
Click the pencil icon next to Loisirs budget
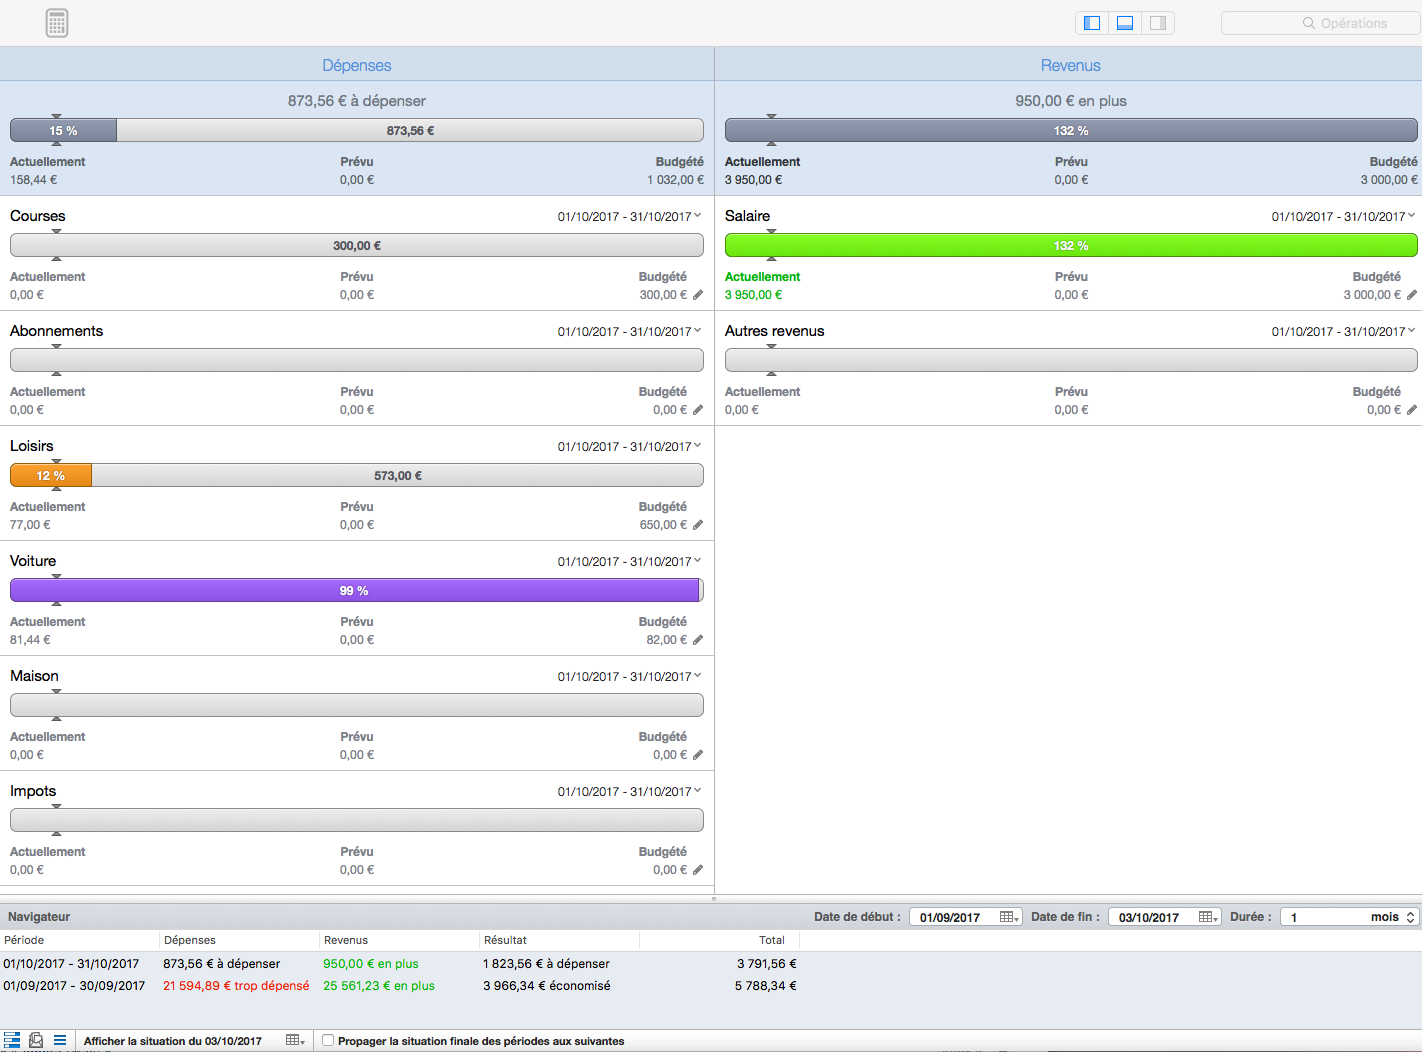698,525
